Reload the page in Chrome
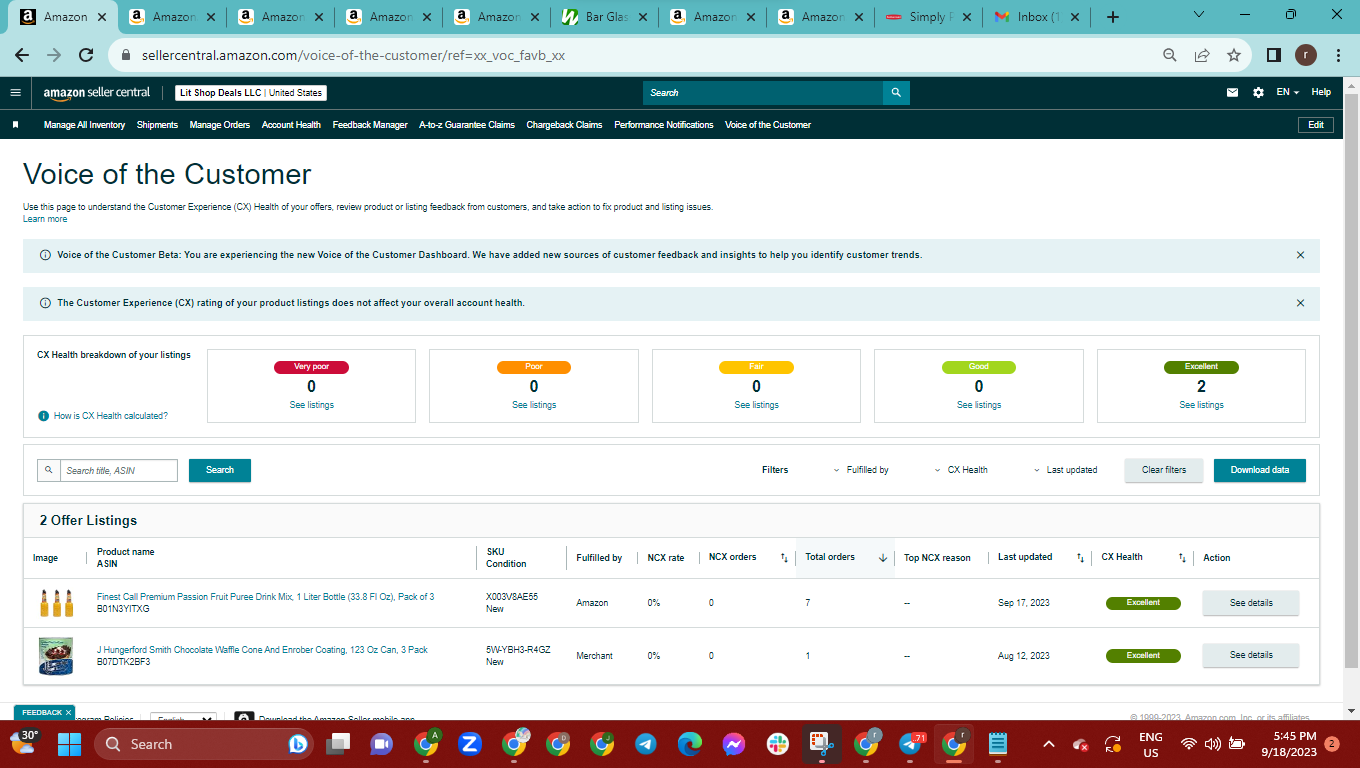Screen dimensions: 1360x768 pyautogui.click(x=86, y=56)
